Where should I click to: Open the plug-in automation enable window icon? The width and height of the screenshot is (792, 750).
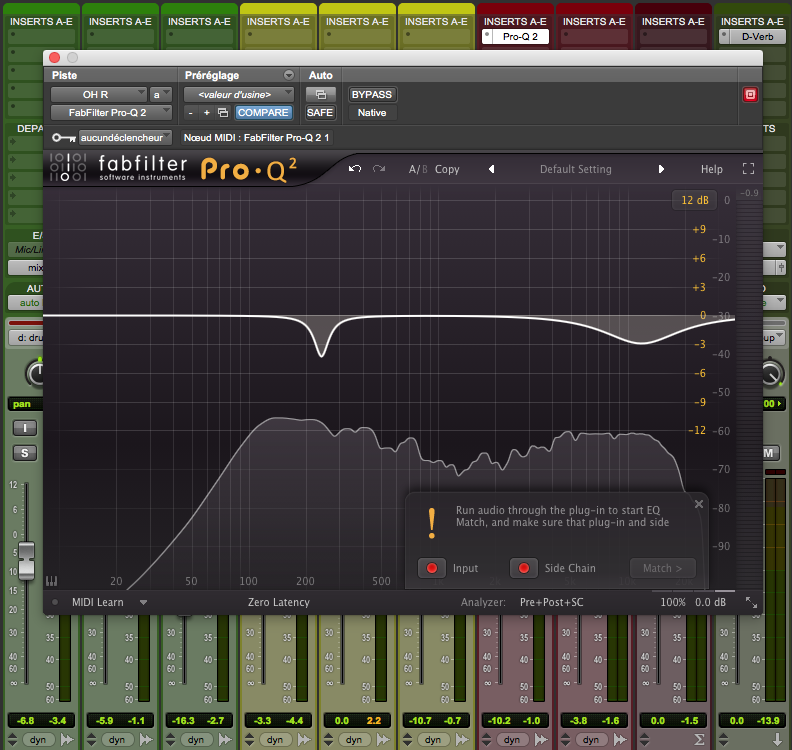click(x=320, y=94)
